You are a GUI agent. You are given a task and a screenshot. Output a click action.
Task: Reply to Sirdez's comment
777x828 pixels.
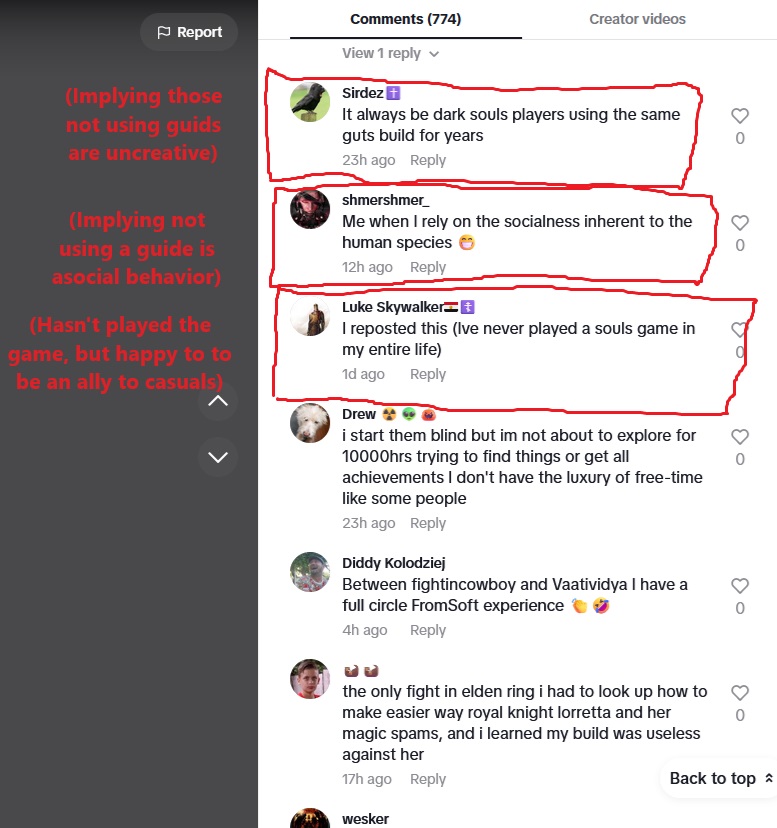click(x=428, y=160)
